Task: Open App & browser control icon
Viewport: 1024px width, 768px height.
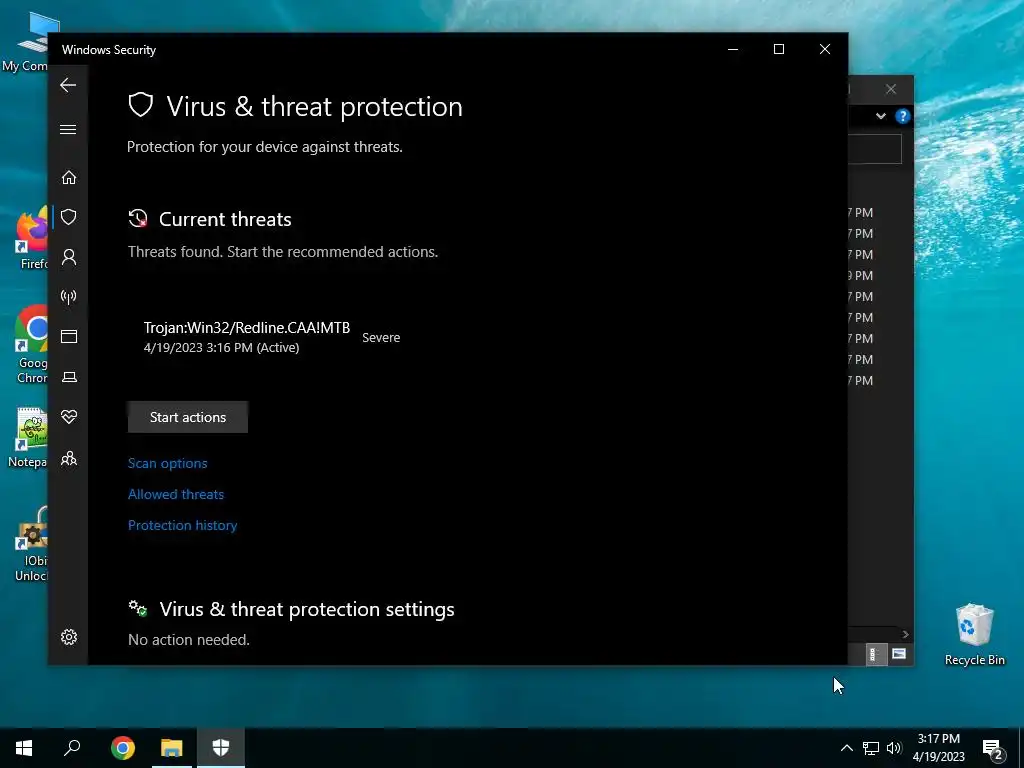Action: pos(69,336)
